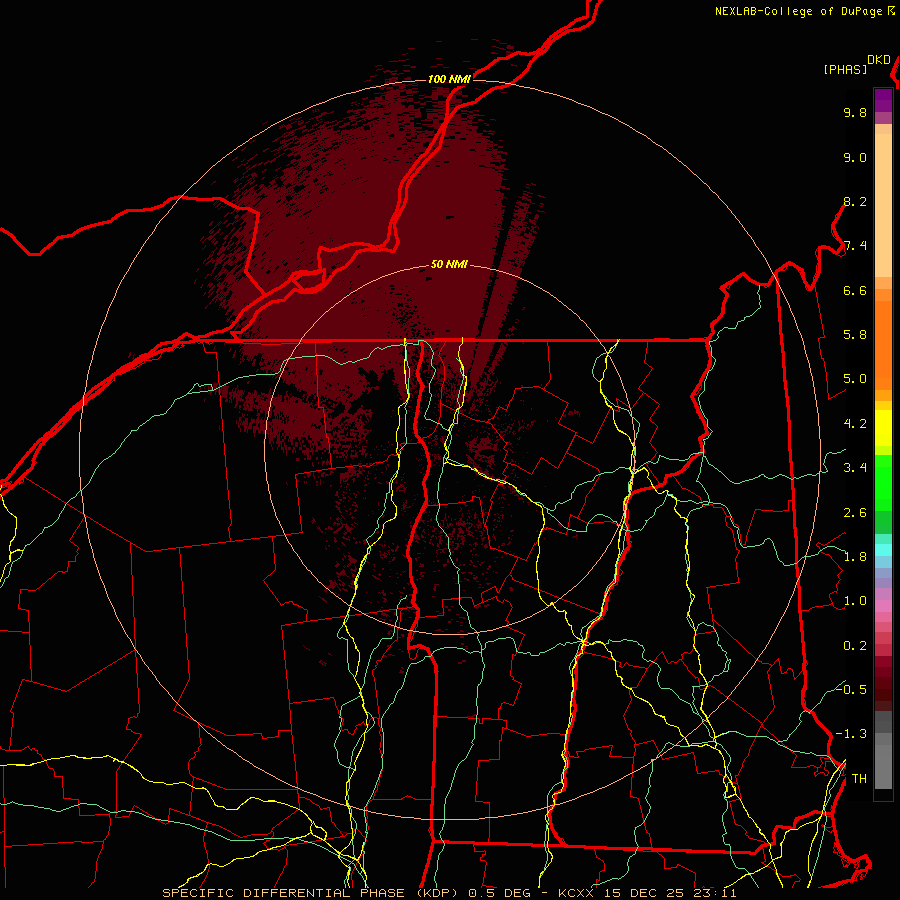Click the 8.2 legend value

point(855,201)
